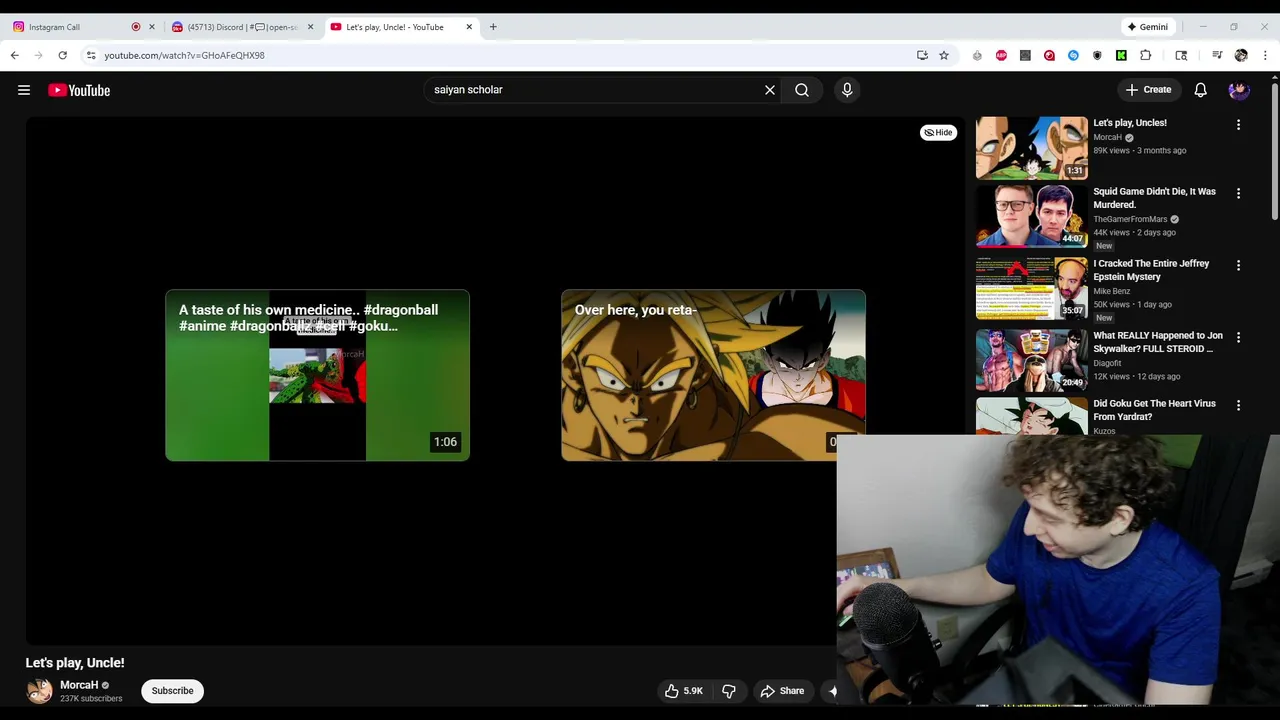Open options for Let's play, Uncles! suggestion
This screenshot has width=1280, height=720.
click(x=1238, y=125)
